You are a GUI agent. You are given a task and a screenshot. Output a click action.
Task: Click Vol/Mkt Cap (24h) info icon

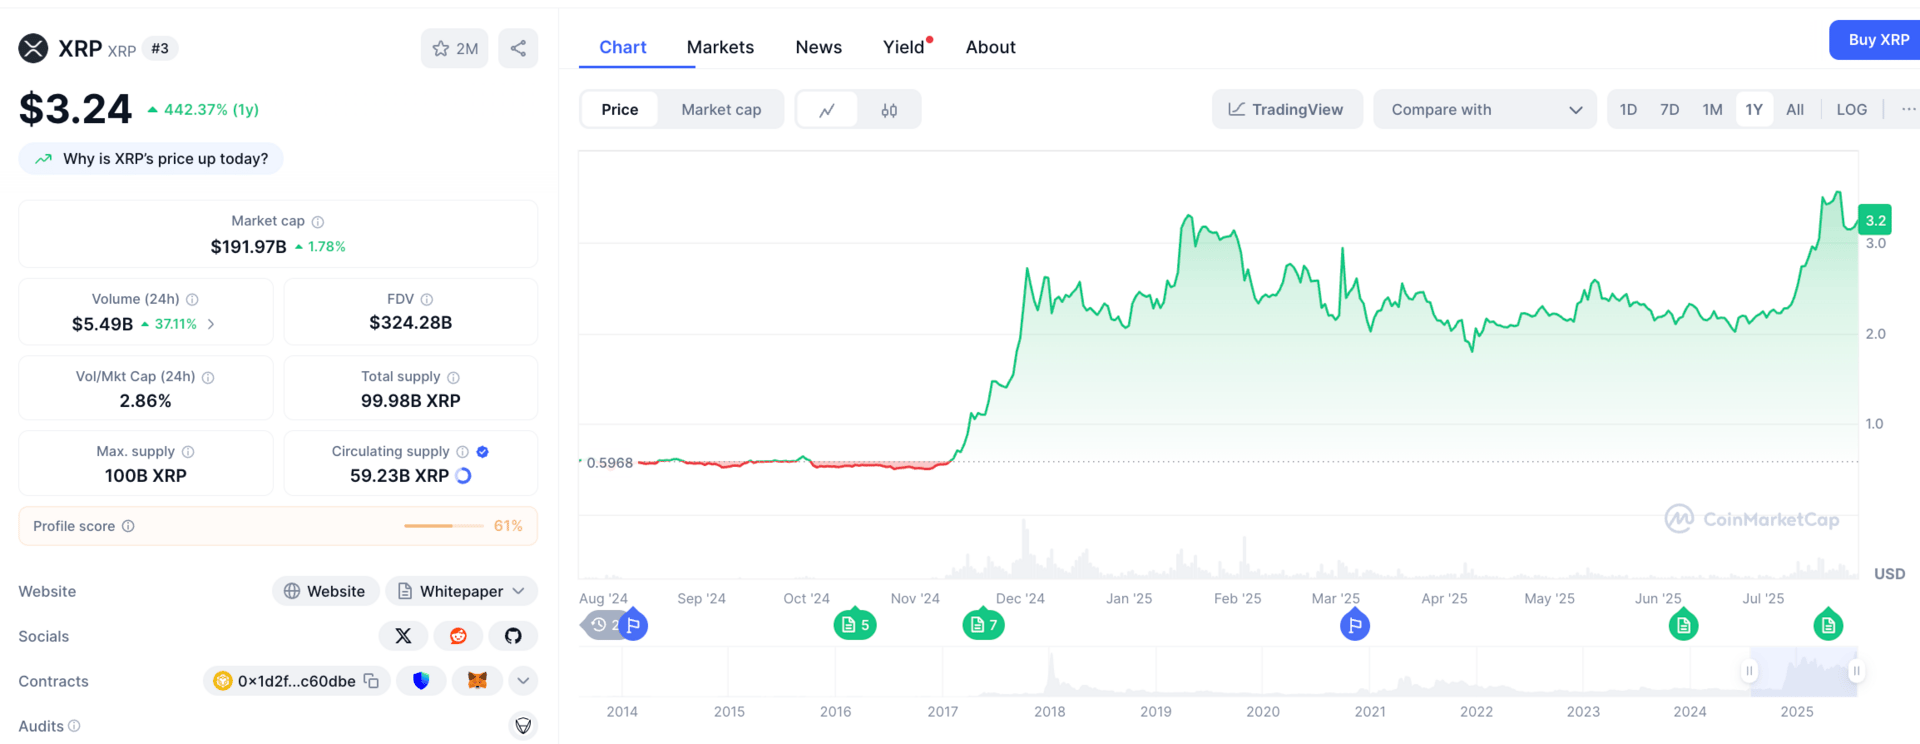(208, 377)
